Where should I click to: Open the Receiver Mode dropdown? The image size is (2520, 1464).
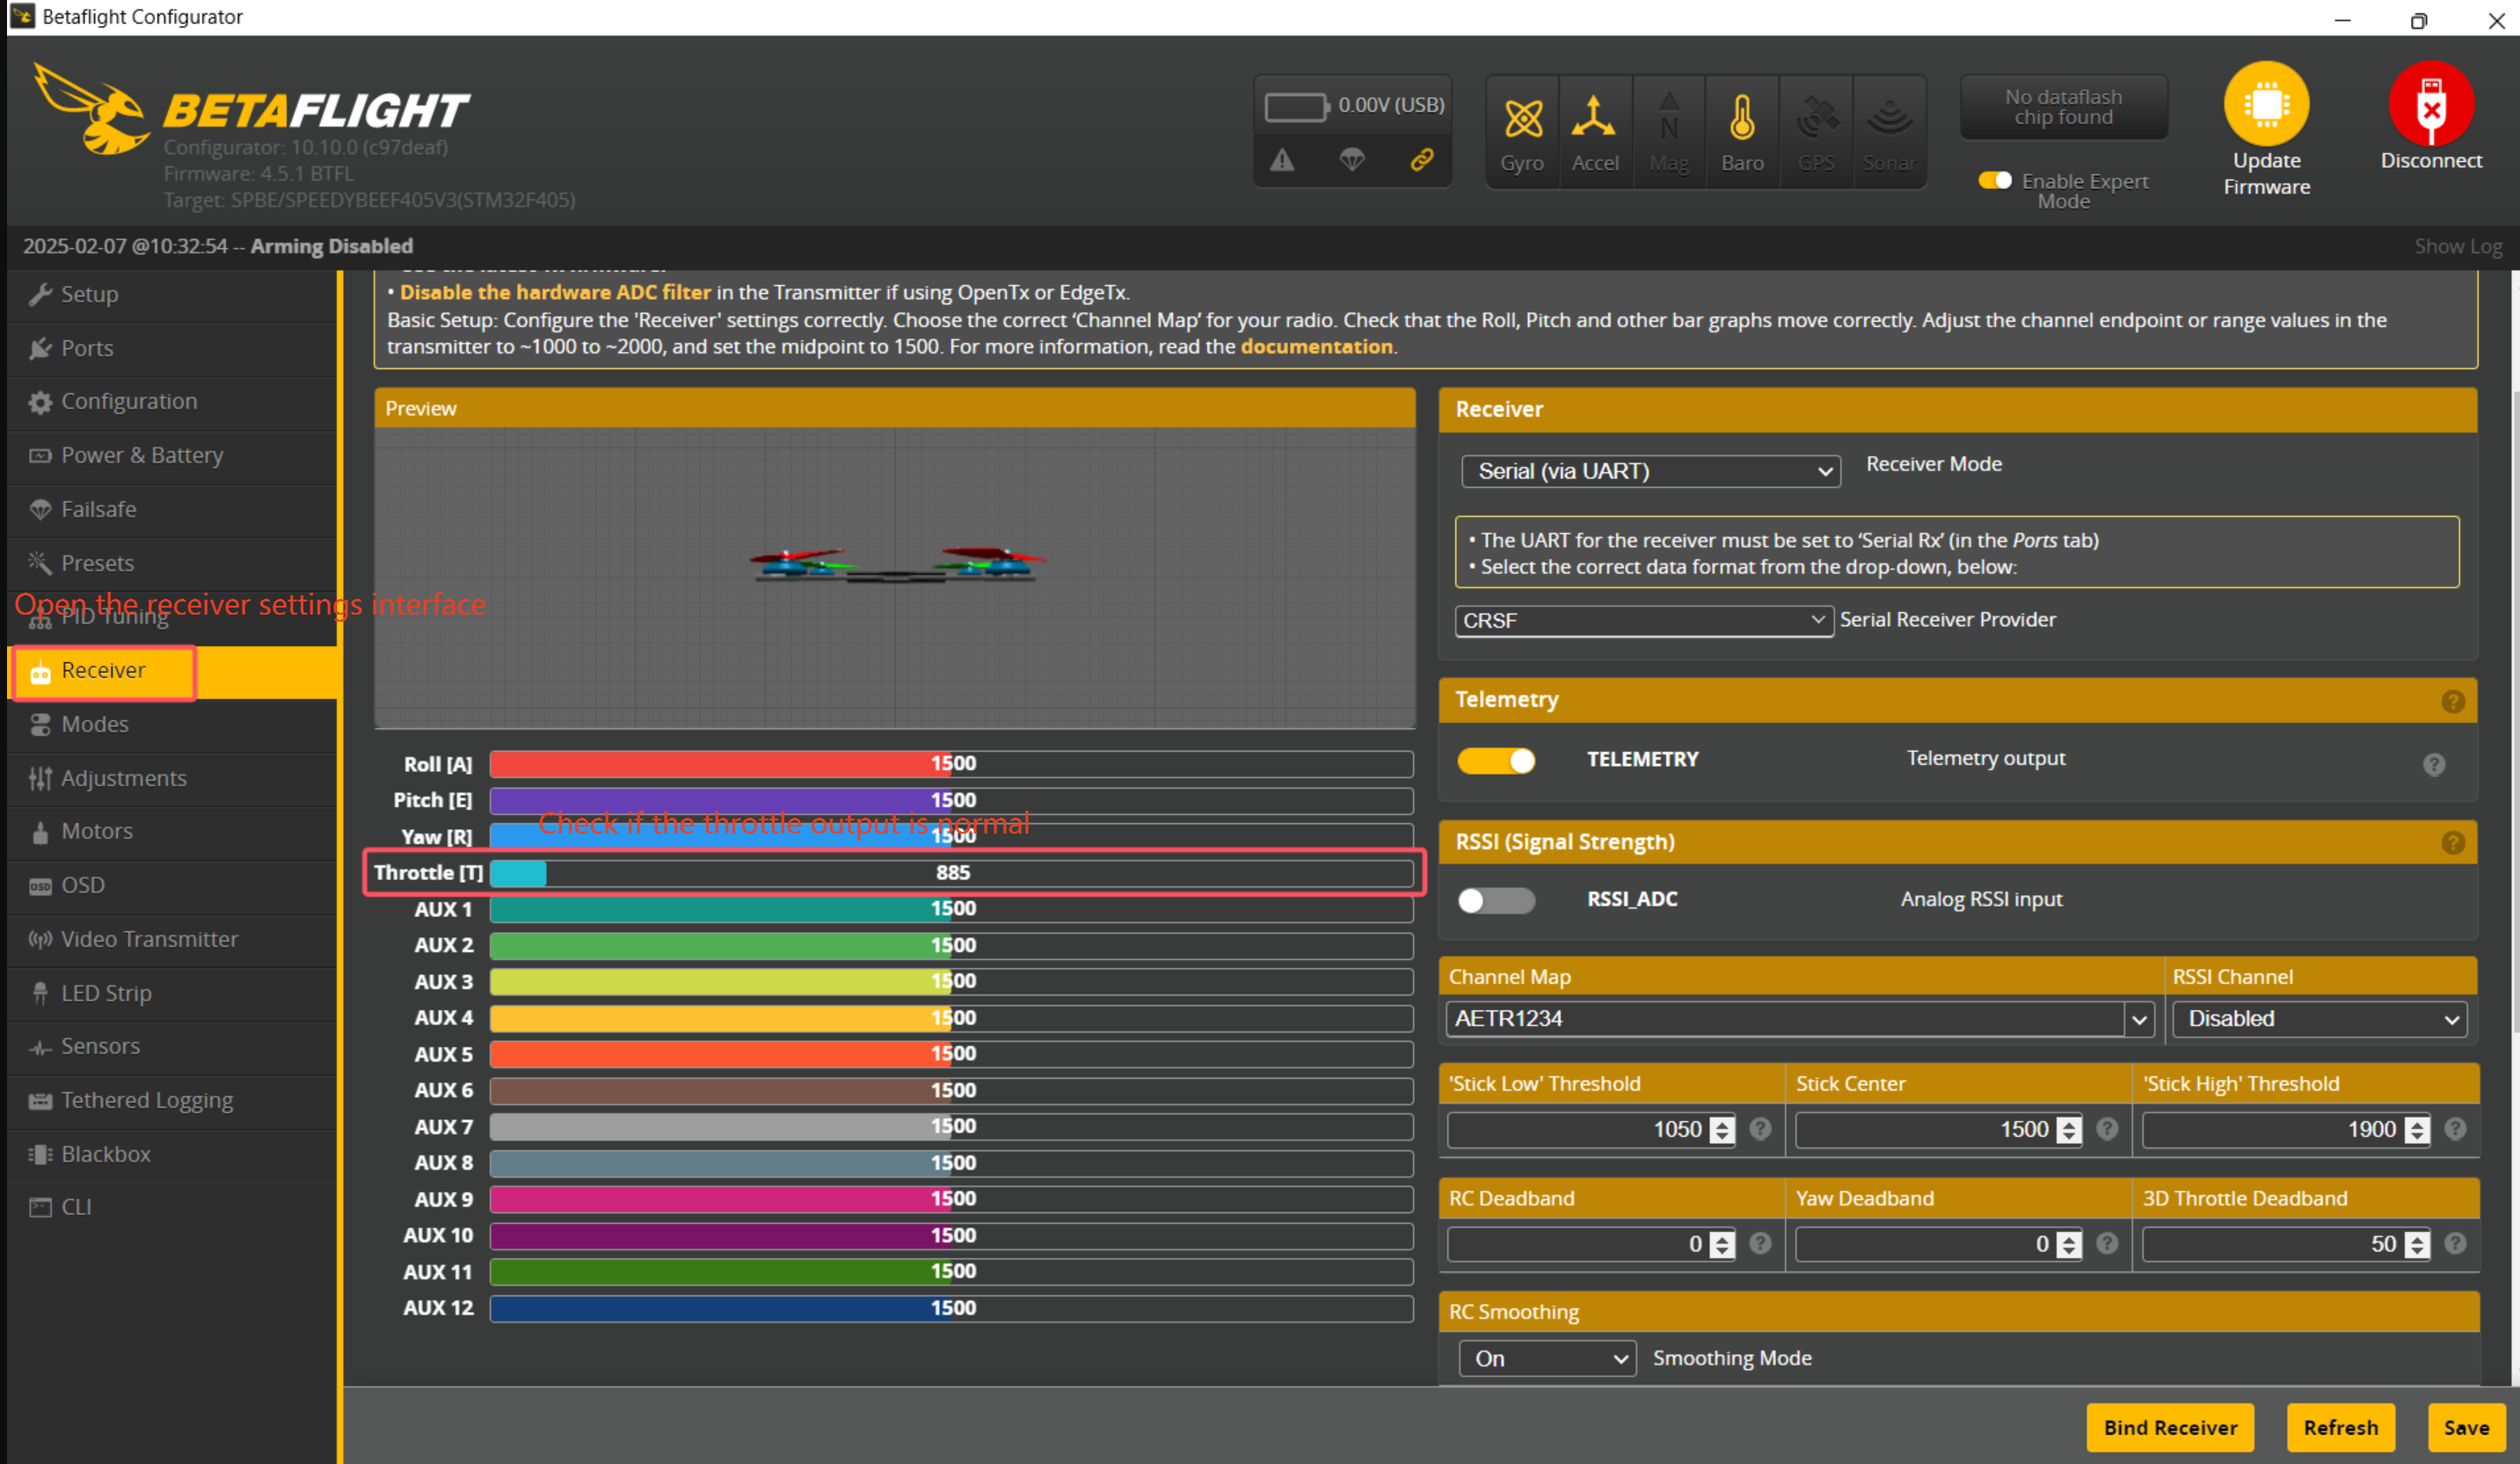click(1650, 471)
